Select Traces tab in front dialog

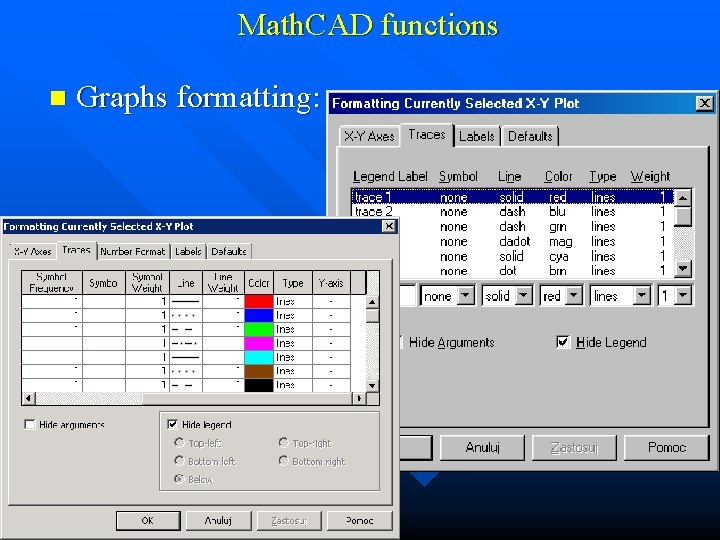click(76, 250)
